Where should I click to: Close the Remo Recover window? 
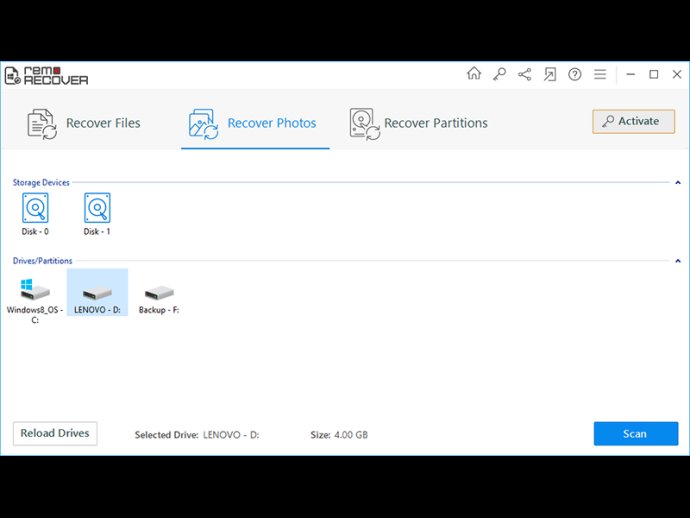(x=677, y=74)
